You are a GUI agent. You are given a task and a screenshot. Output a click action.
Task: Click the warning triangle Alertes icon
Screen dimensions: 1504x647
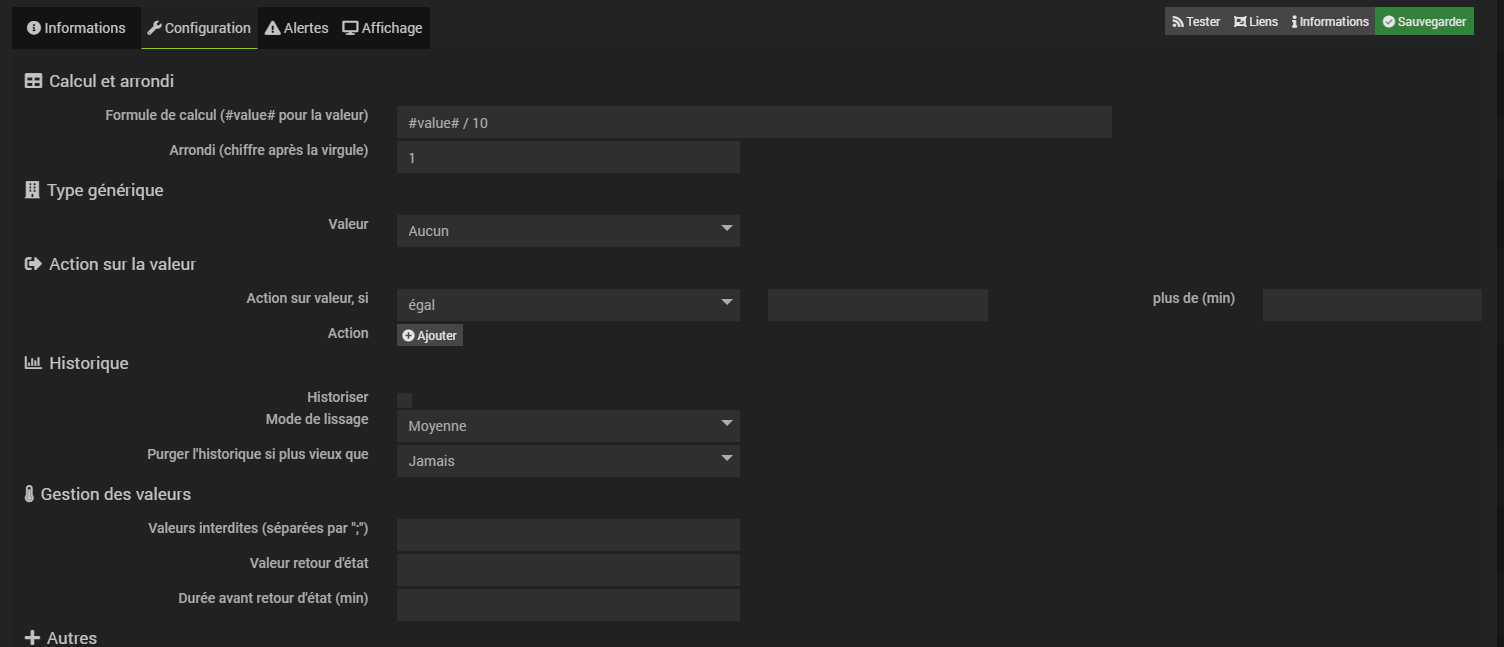pyautogui.click(x=272, y=28)
